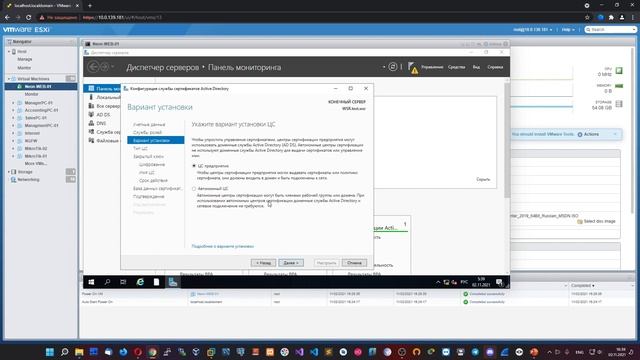The image size is (640, 360).
Task: Expand the Storage tree node
Action: click(x=9, y=172)
